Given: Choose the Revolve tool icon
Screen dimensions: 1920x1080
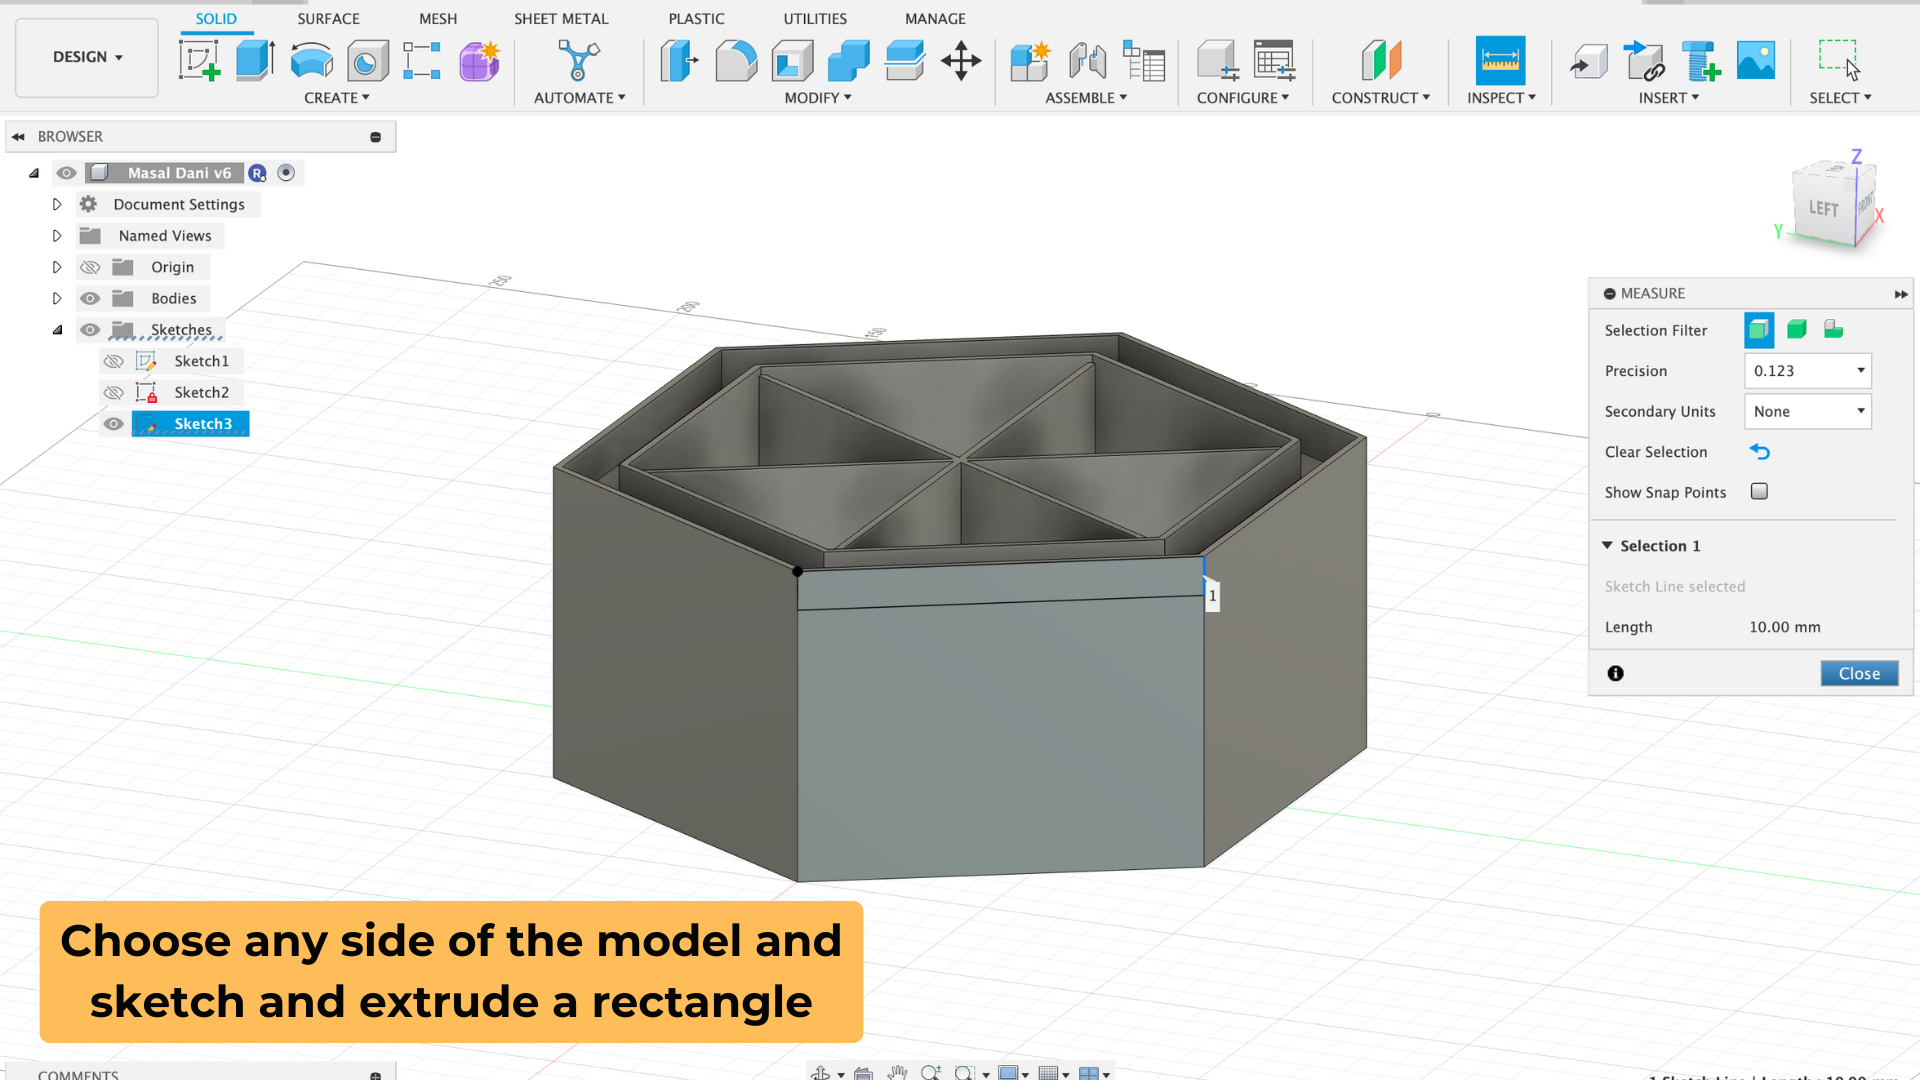Looking at the screenshot, I should (311, 61).
